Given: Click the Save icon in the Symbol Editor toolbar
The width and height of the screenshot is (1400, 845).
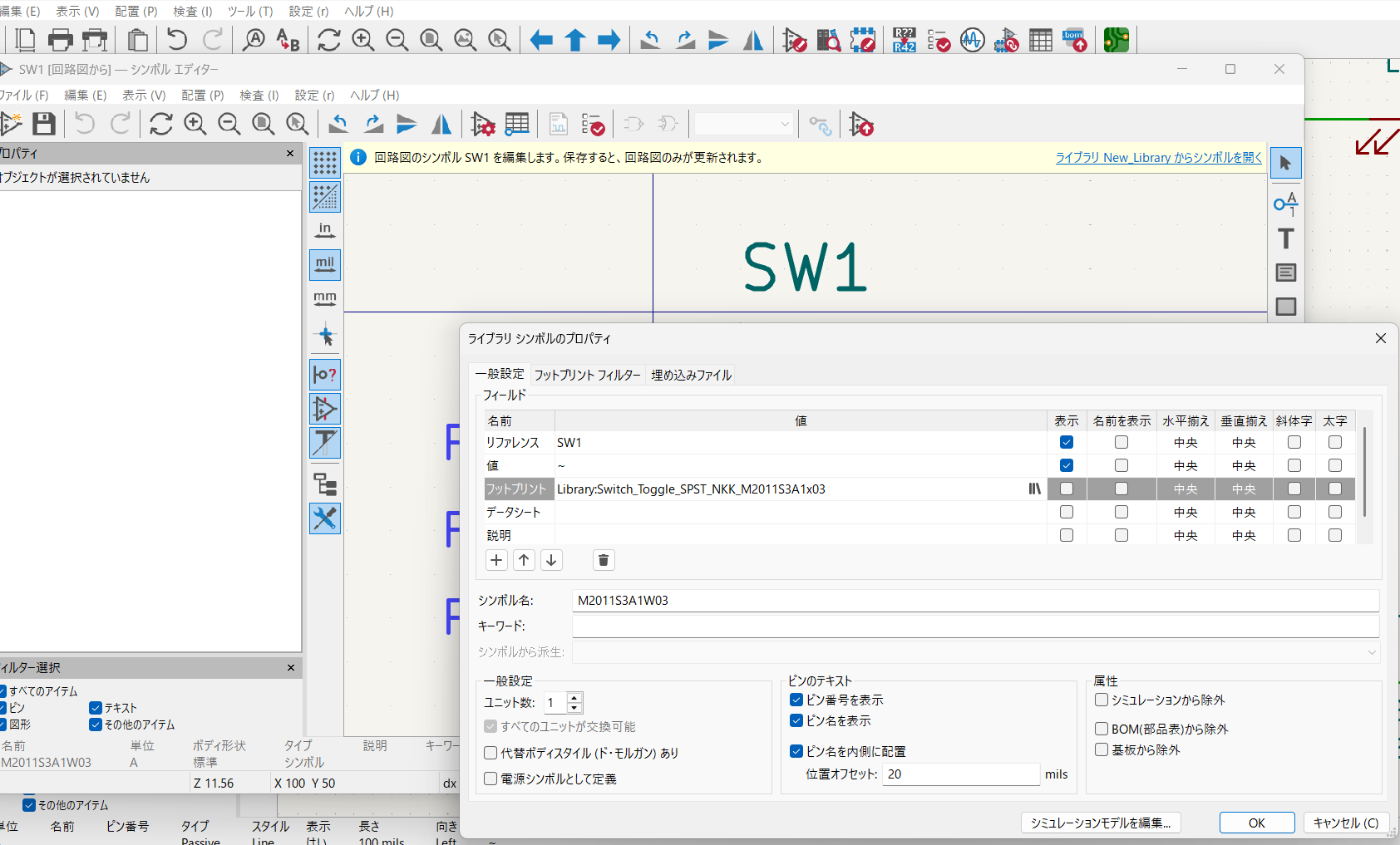Looking at the screenshot, I should [43, 124].
